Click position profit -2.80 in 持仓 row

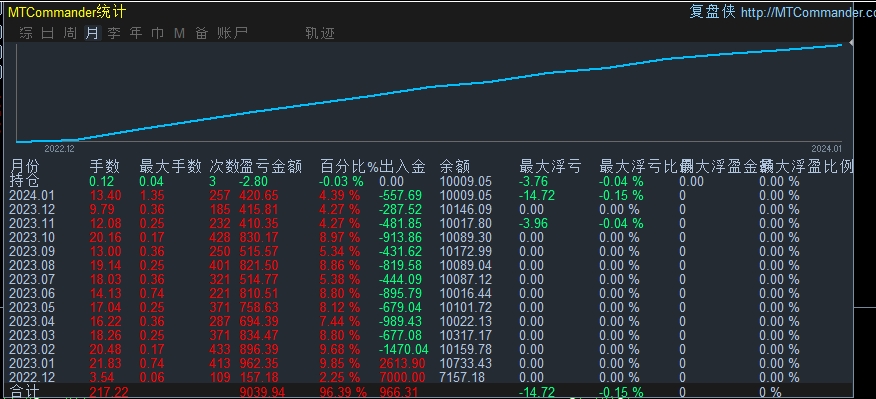(254, 181)
